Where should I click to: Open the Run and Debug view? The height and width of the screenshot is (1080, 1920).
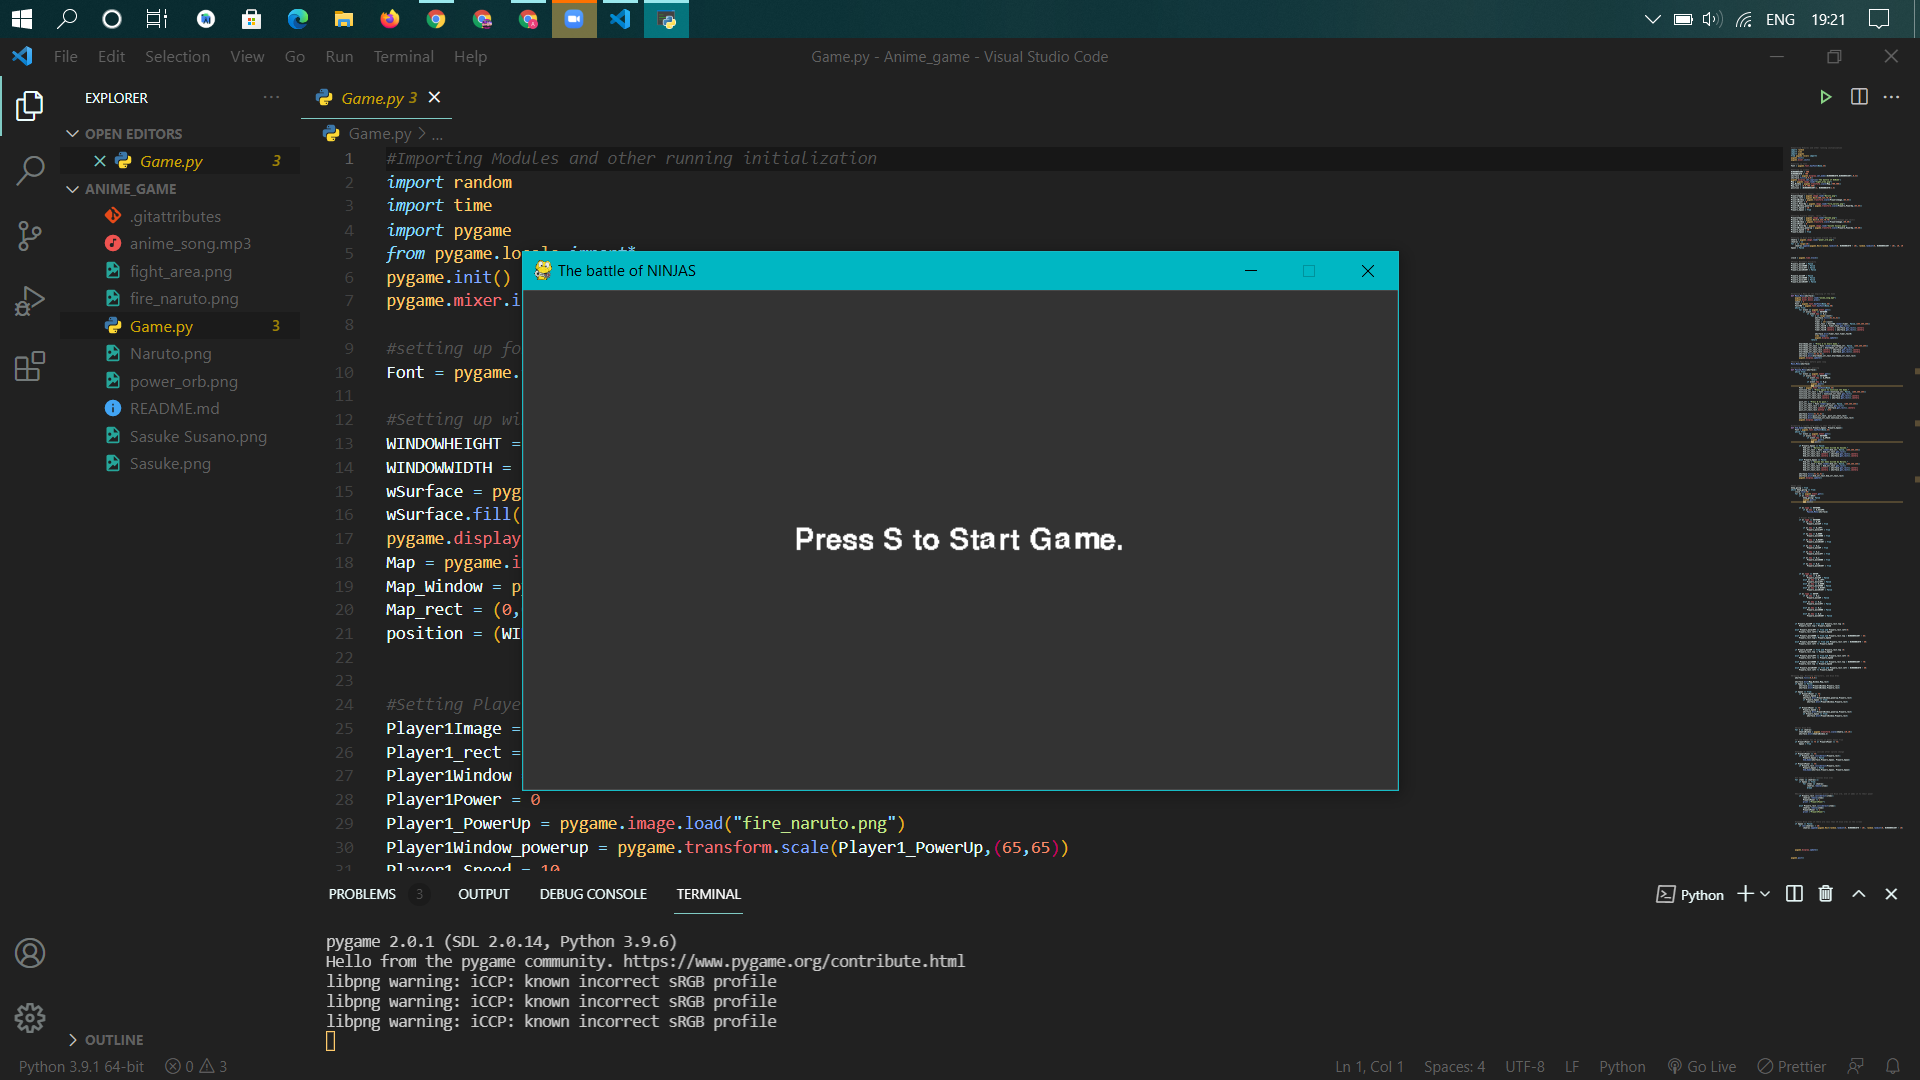click(x=30, y=301)
